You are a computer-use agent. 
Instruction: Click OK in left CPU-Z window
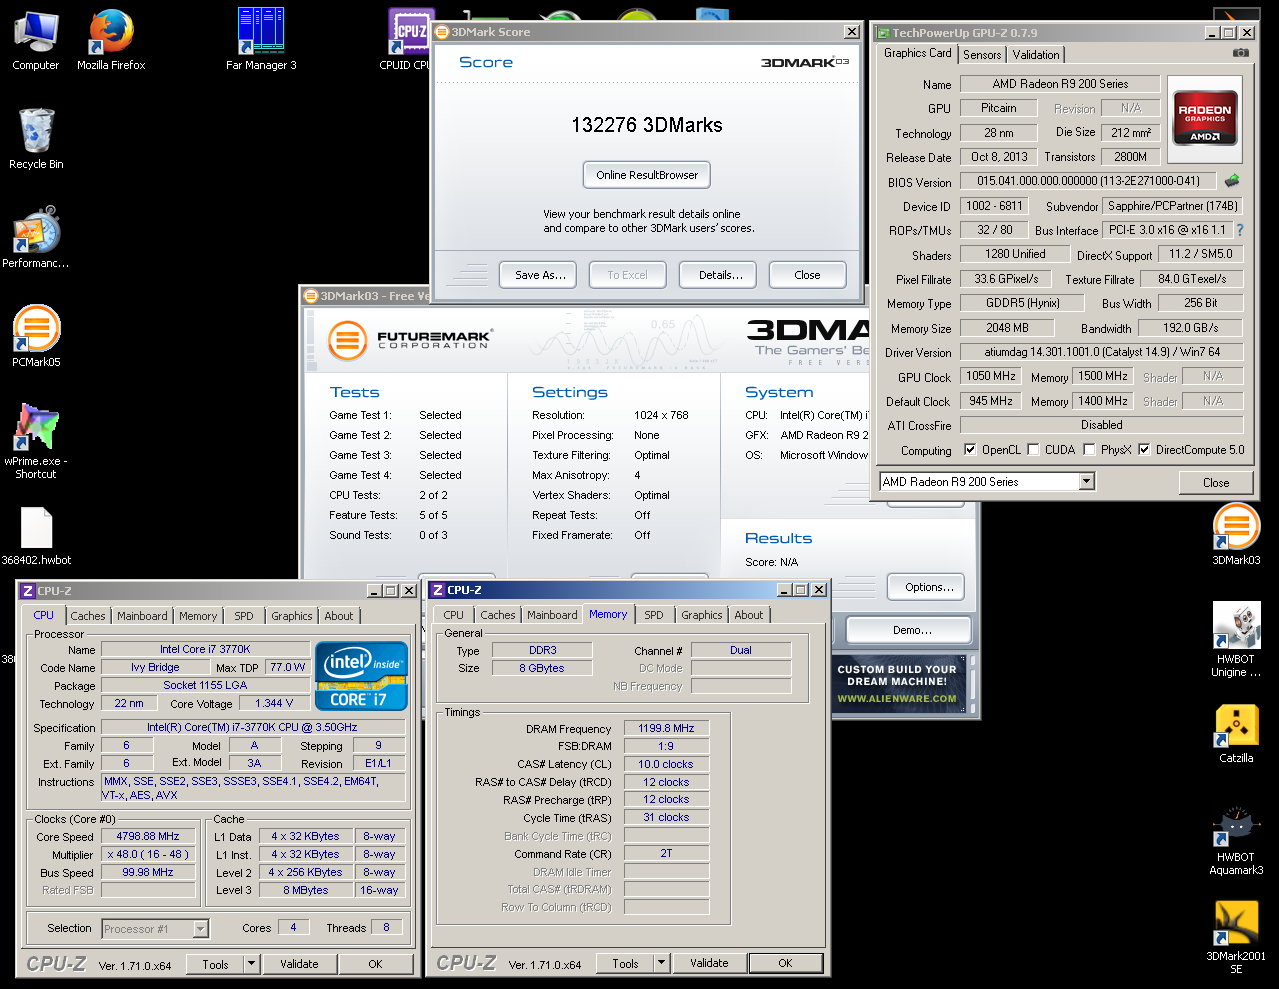[376, 964]
